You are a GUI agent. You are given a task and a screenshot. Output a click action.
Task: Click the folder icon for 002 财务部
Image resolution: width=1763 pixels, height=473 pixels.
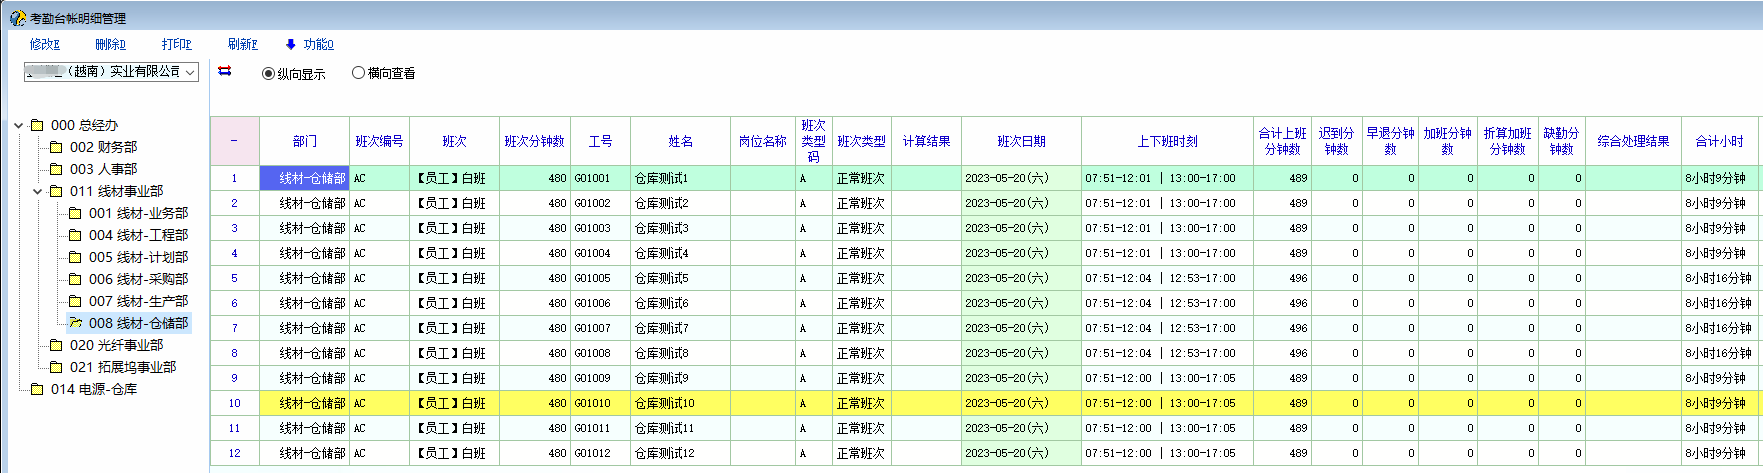56,147
